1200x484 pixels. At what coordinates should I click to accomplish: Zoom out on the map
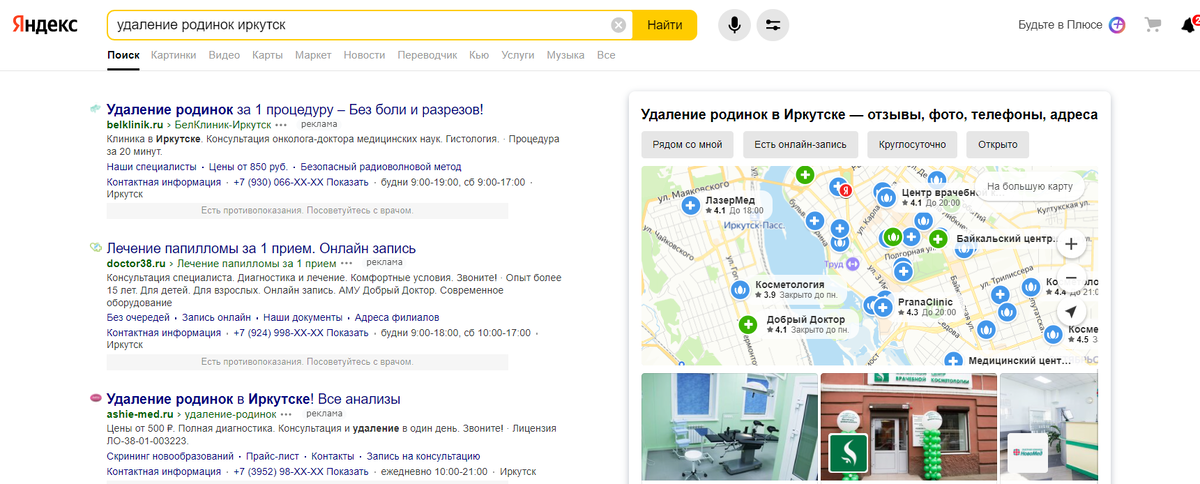[x=1070, y=277]
